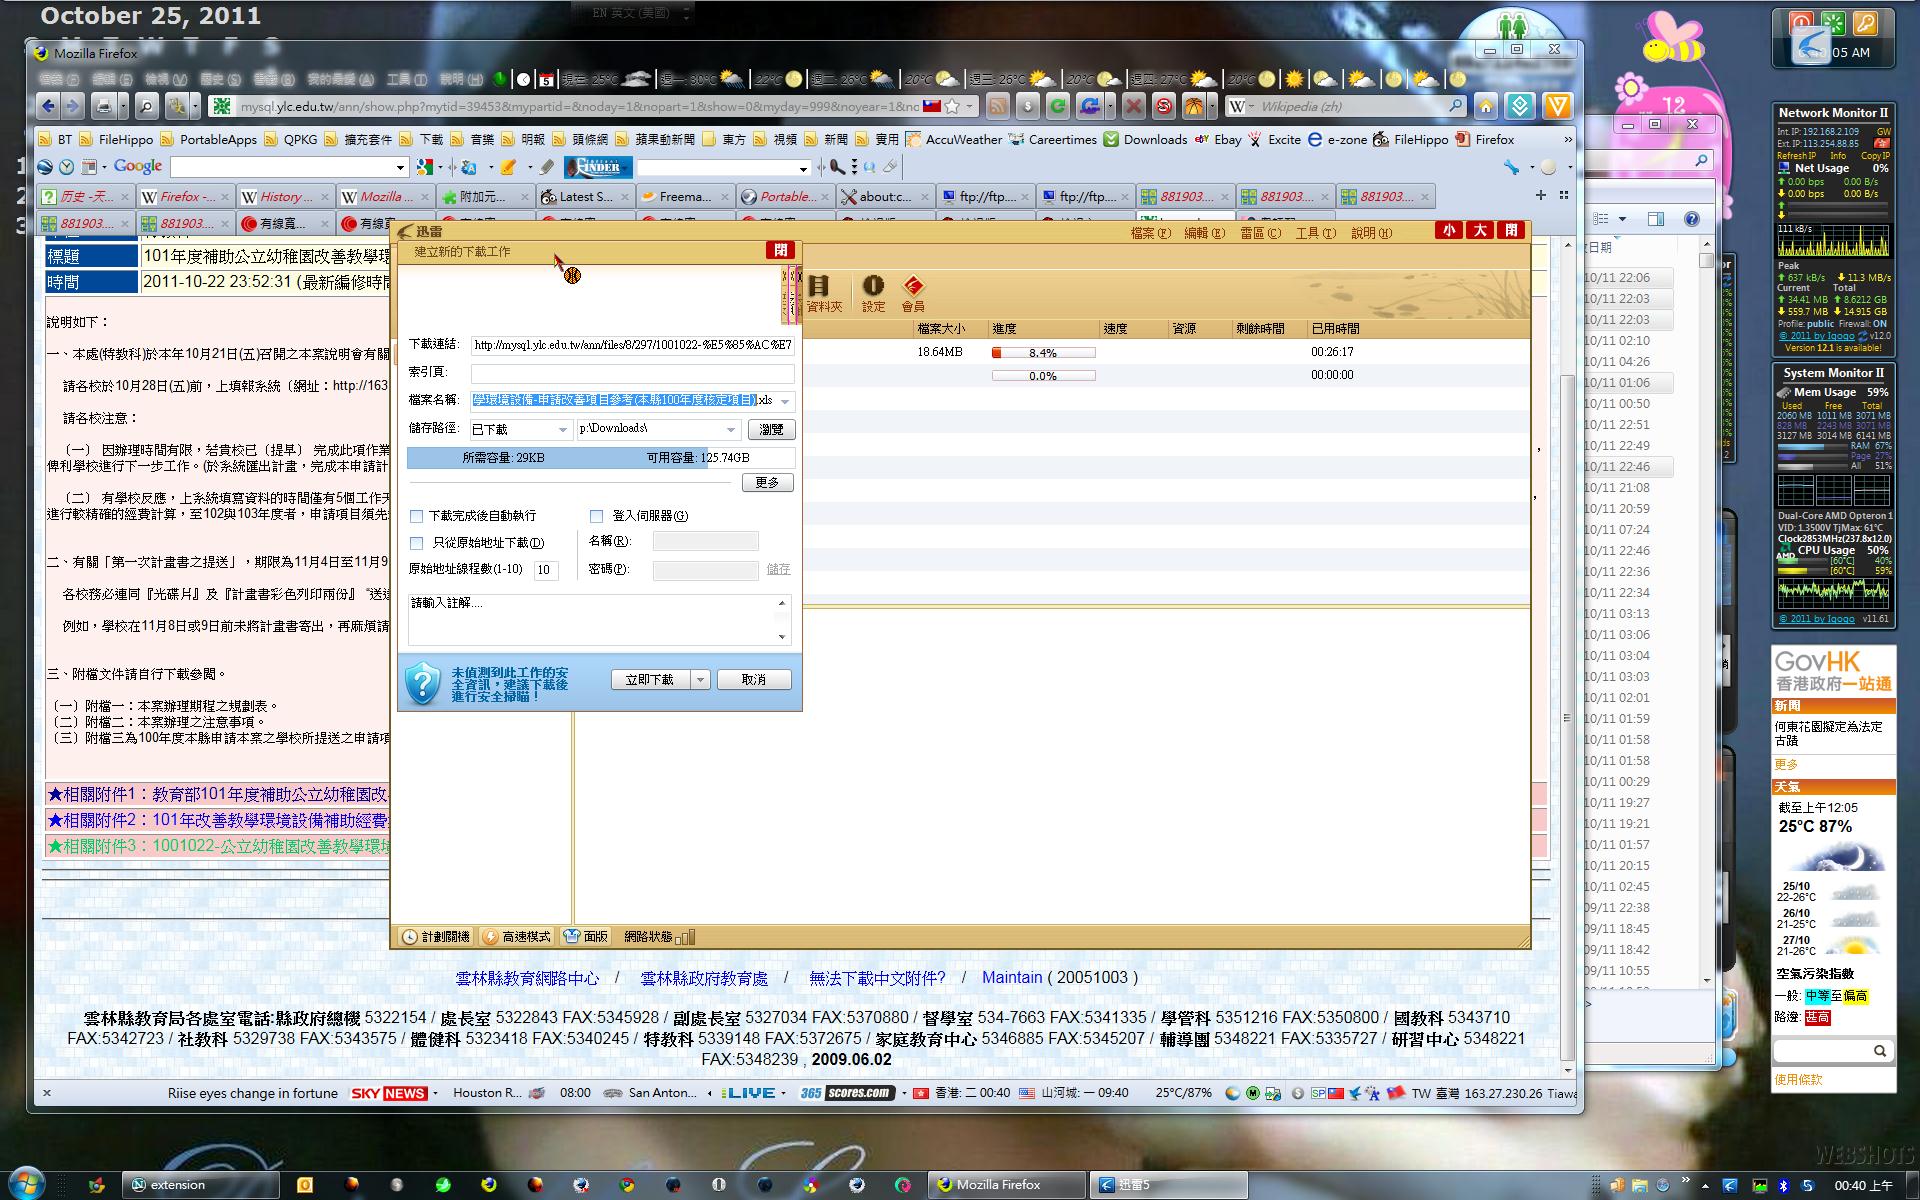This screenshot has height=1200, width=1920.
Task: Click the Panel (面版) status bar item
Action: (586, 937)
